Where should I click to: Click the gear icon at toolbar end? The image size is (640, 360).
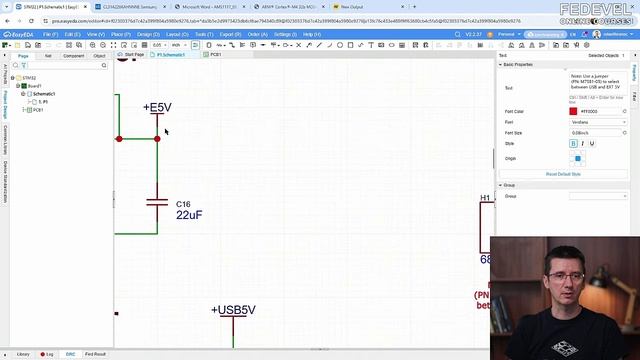(587, 45)
